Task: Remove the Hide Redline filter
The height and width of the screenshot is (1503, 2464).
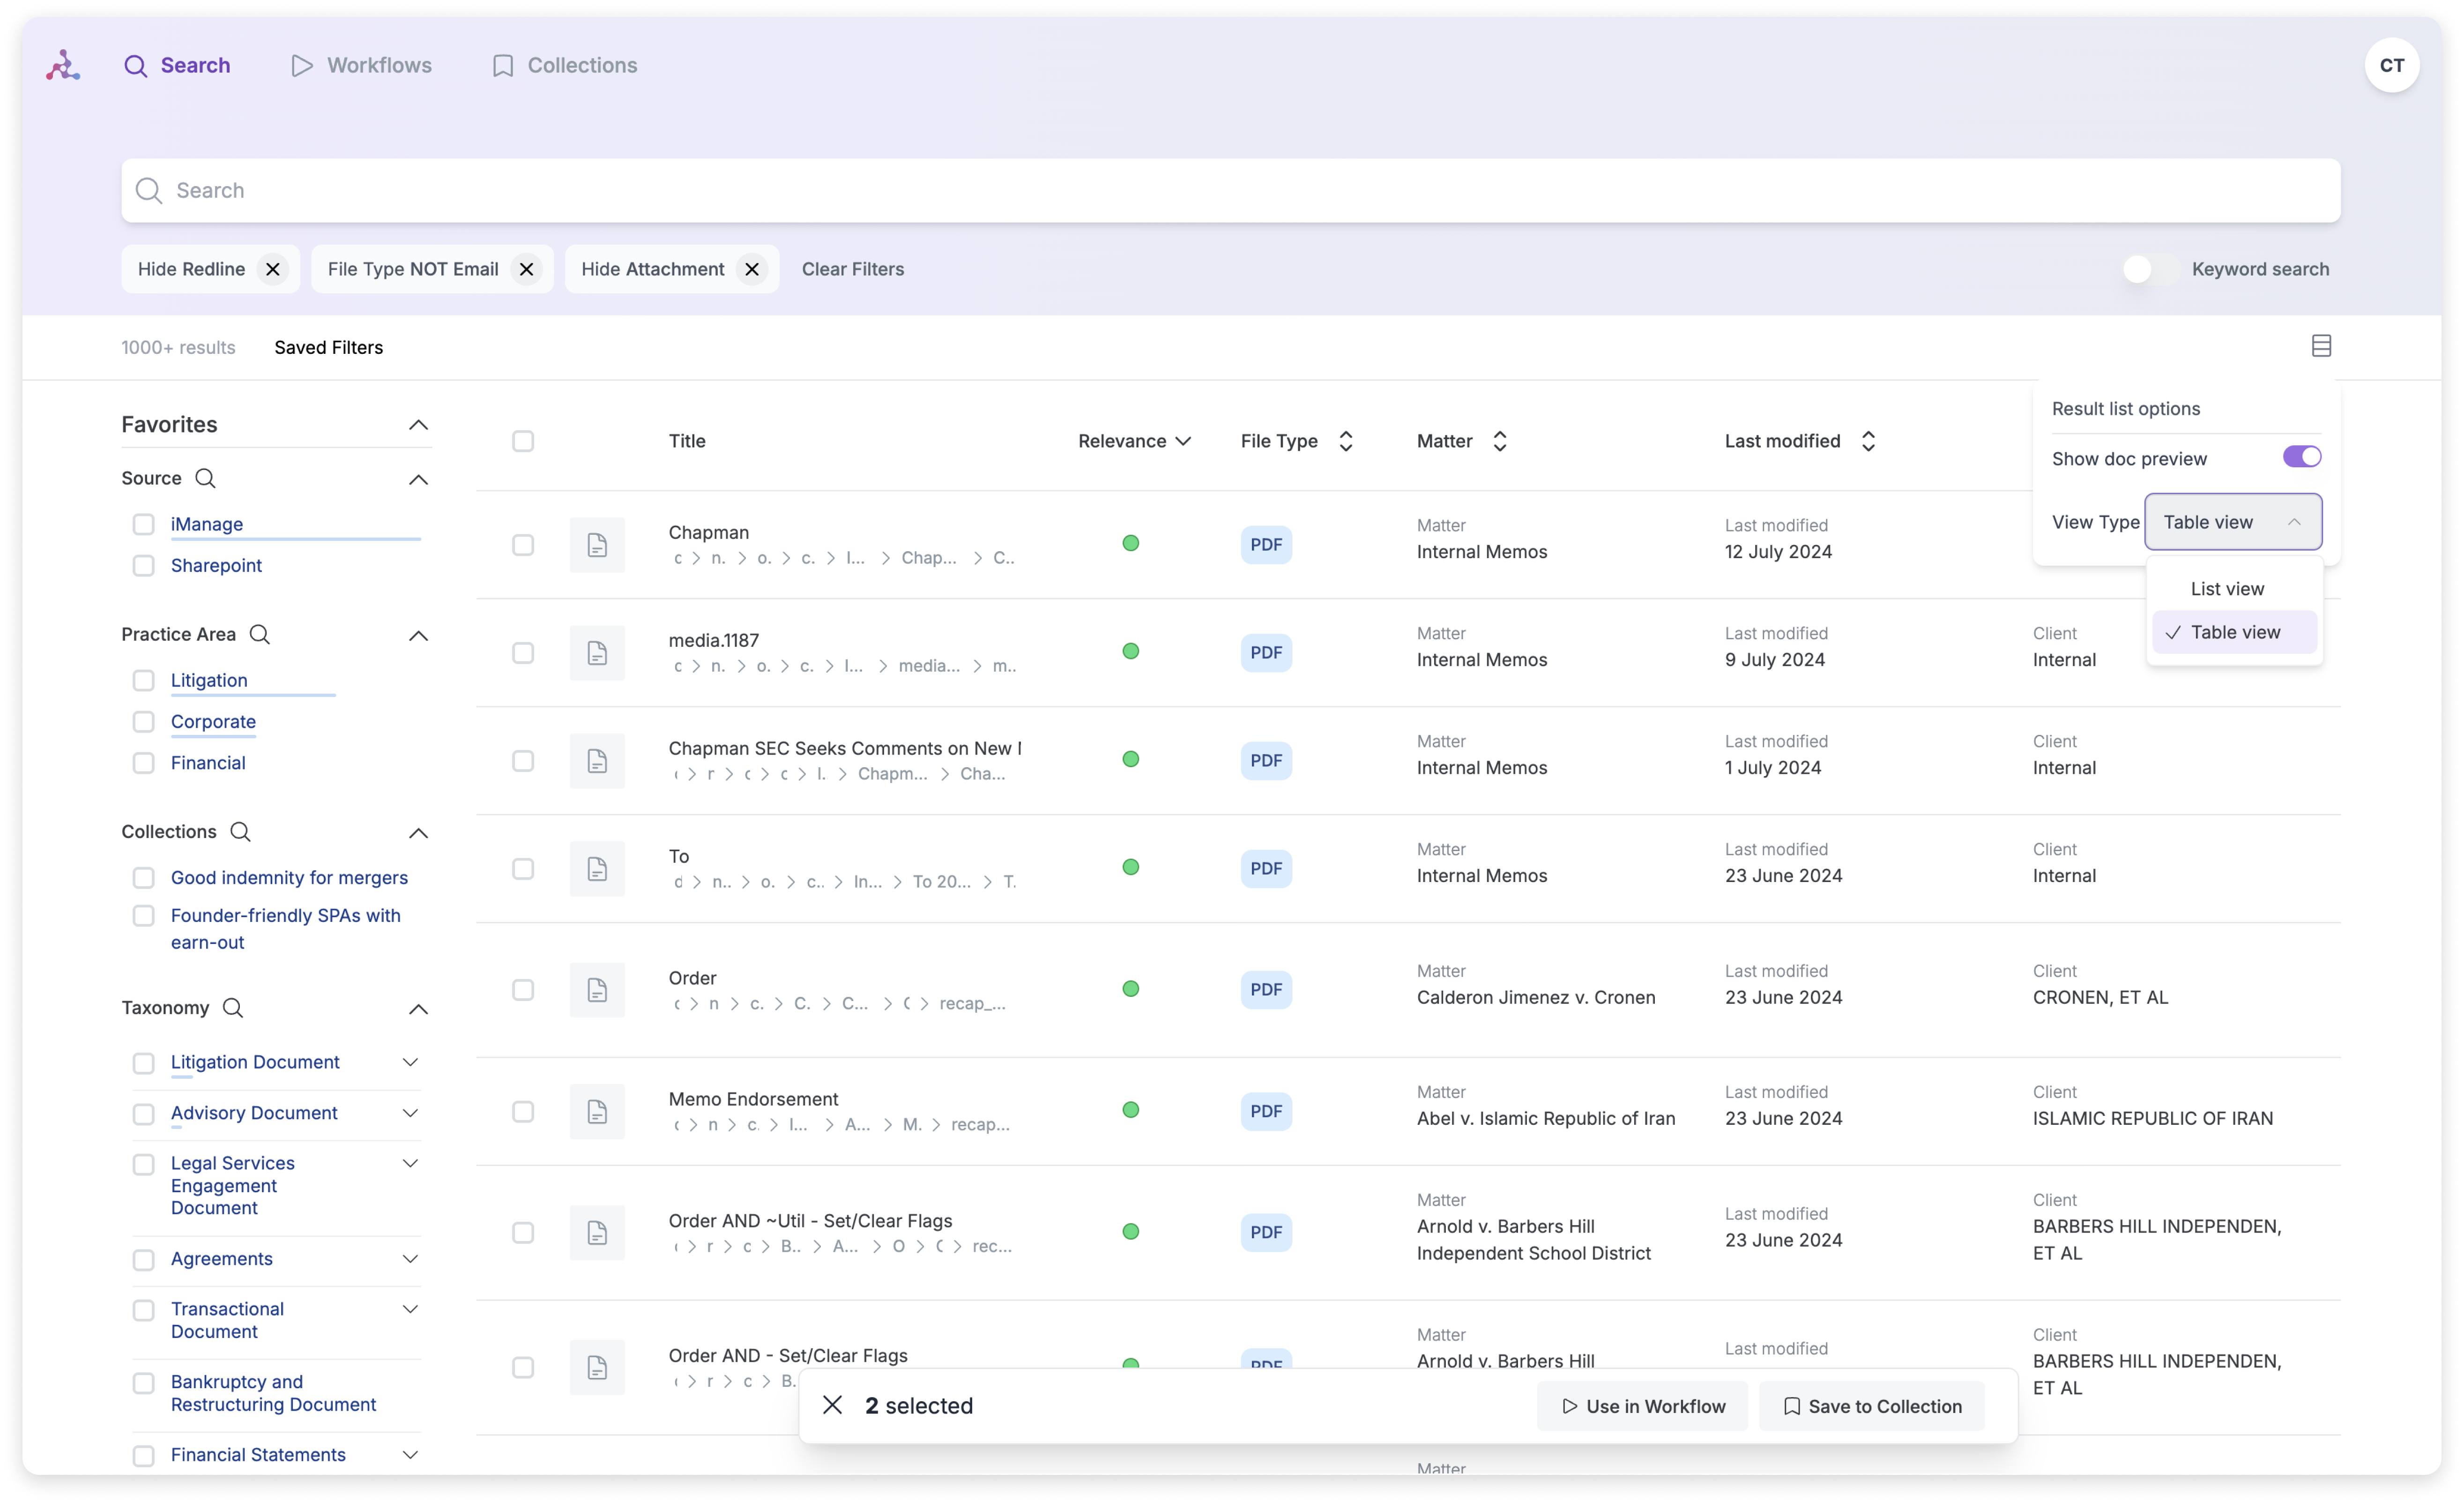Action: click(272, 269)
